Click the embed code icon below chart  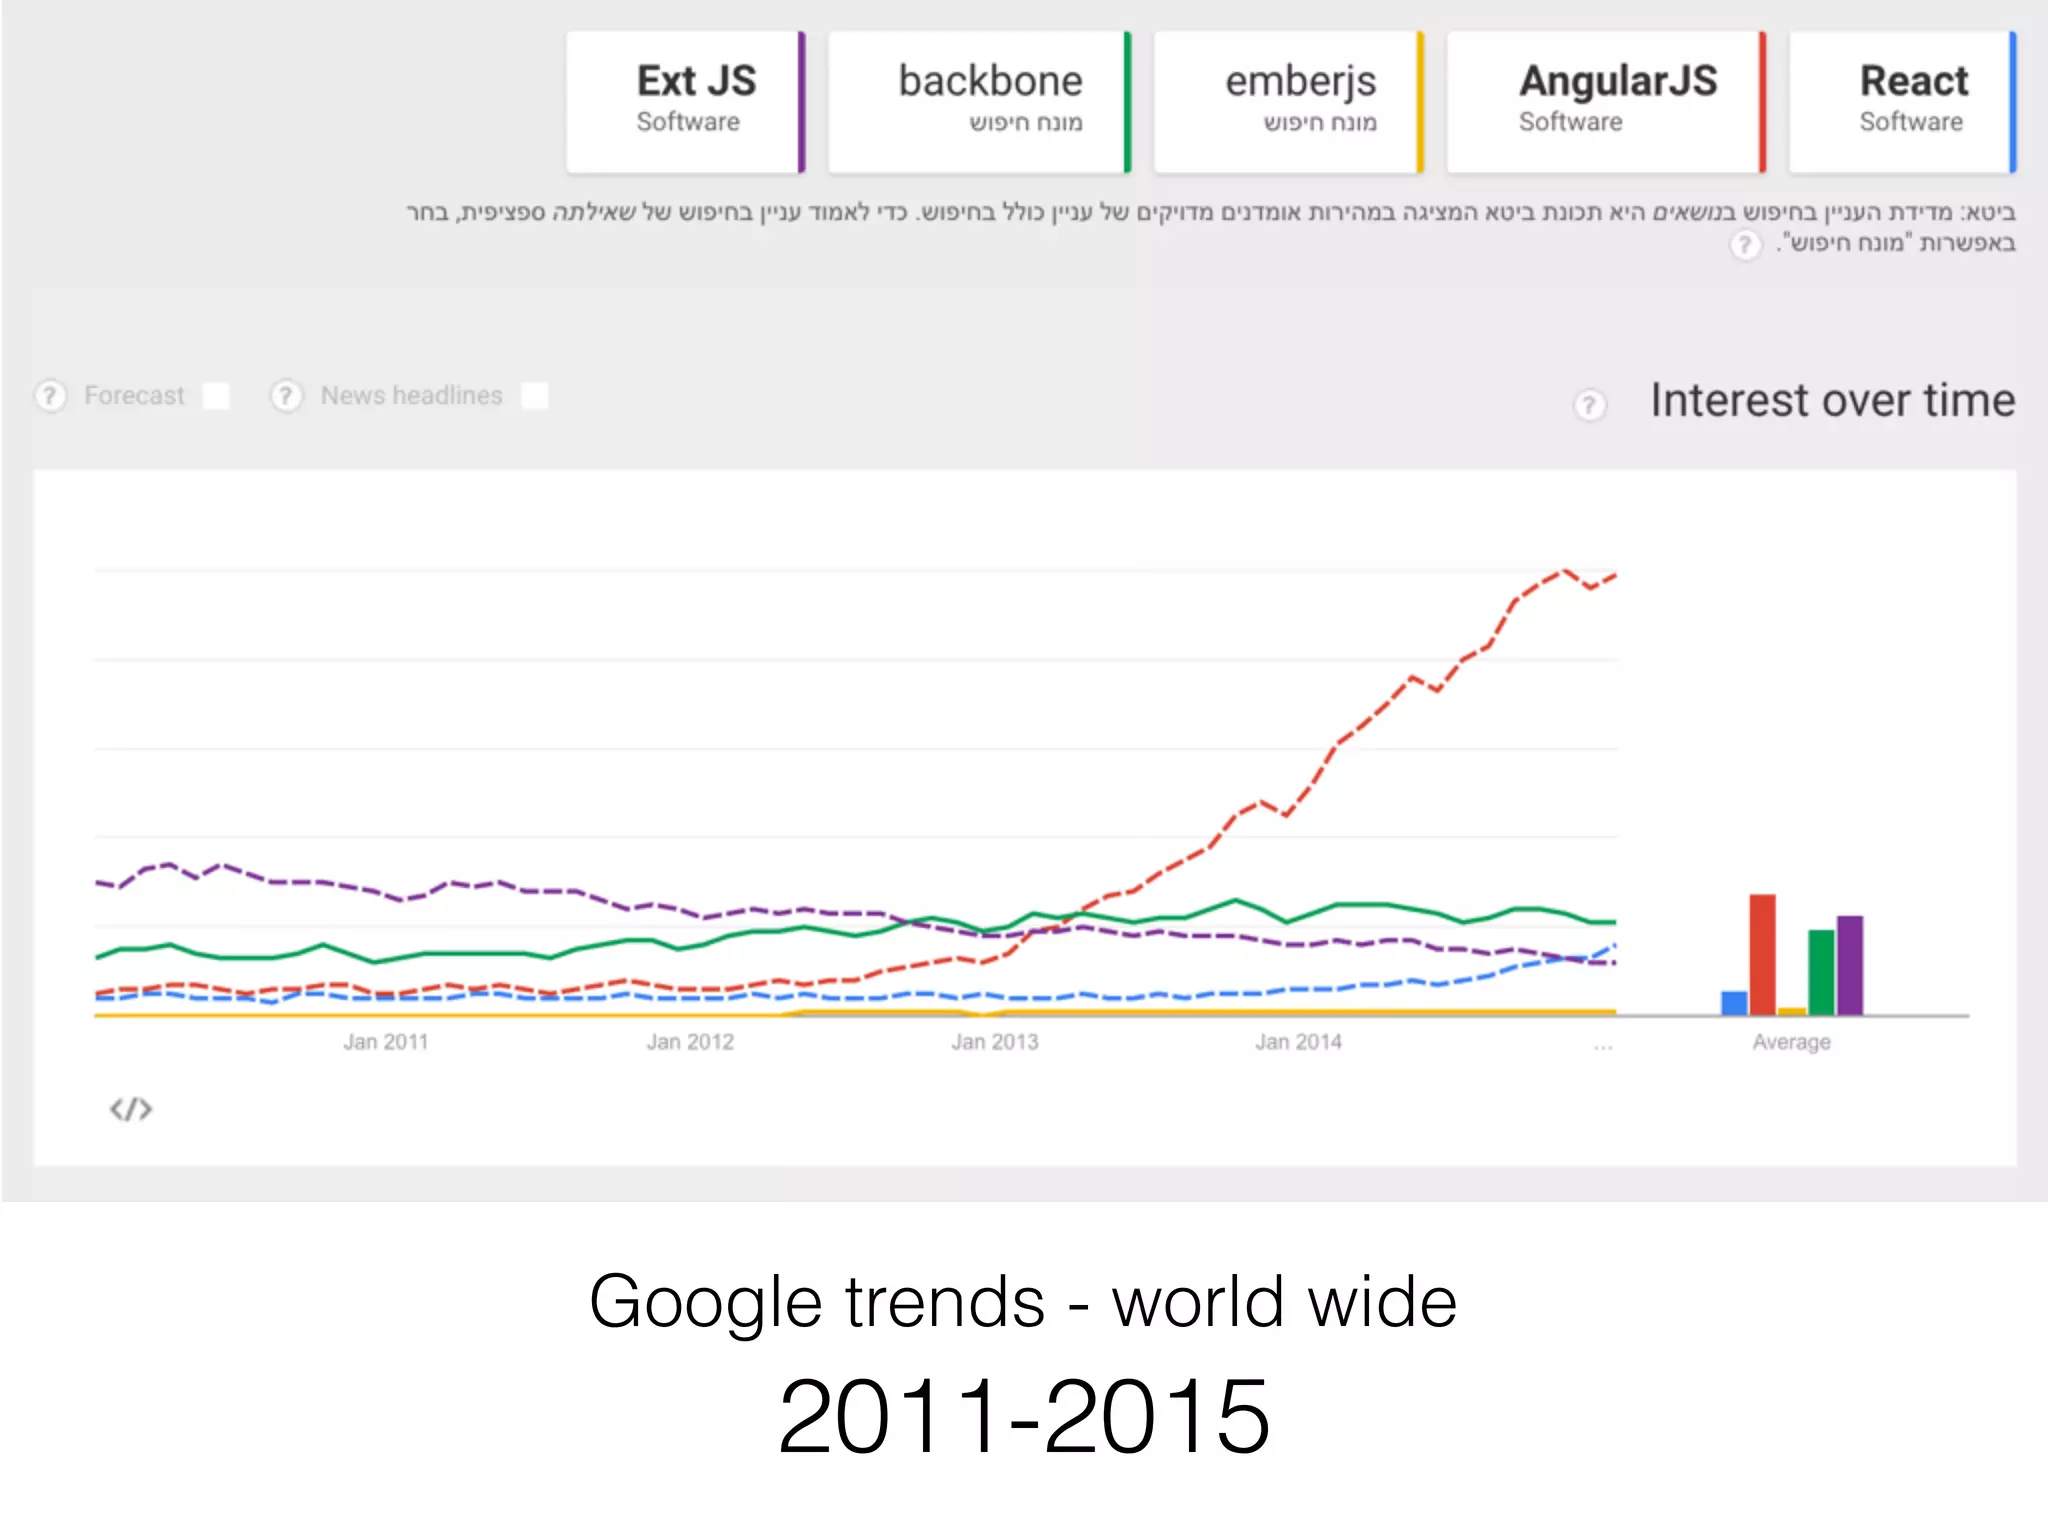click(x=131, y=1109)
